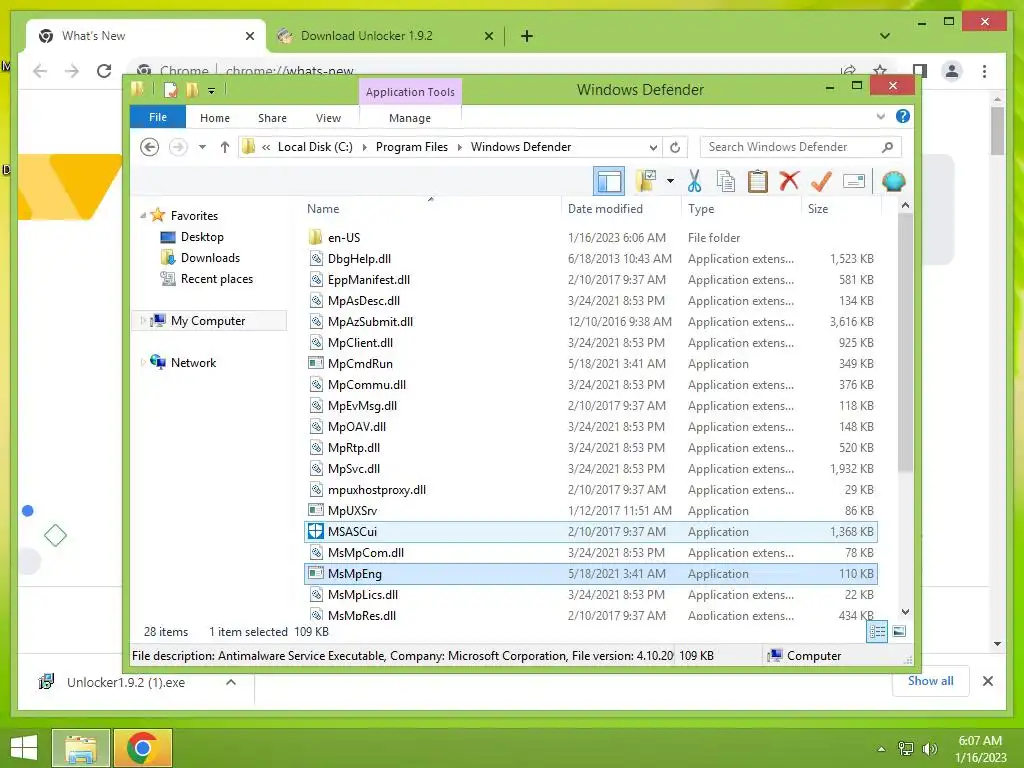Screen dimensions: 1024x768
Task: Expand the Explorer ribbon chevron
Action: coord(880,116)
